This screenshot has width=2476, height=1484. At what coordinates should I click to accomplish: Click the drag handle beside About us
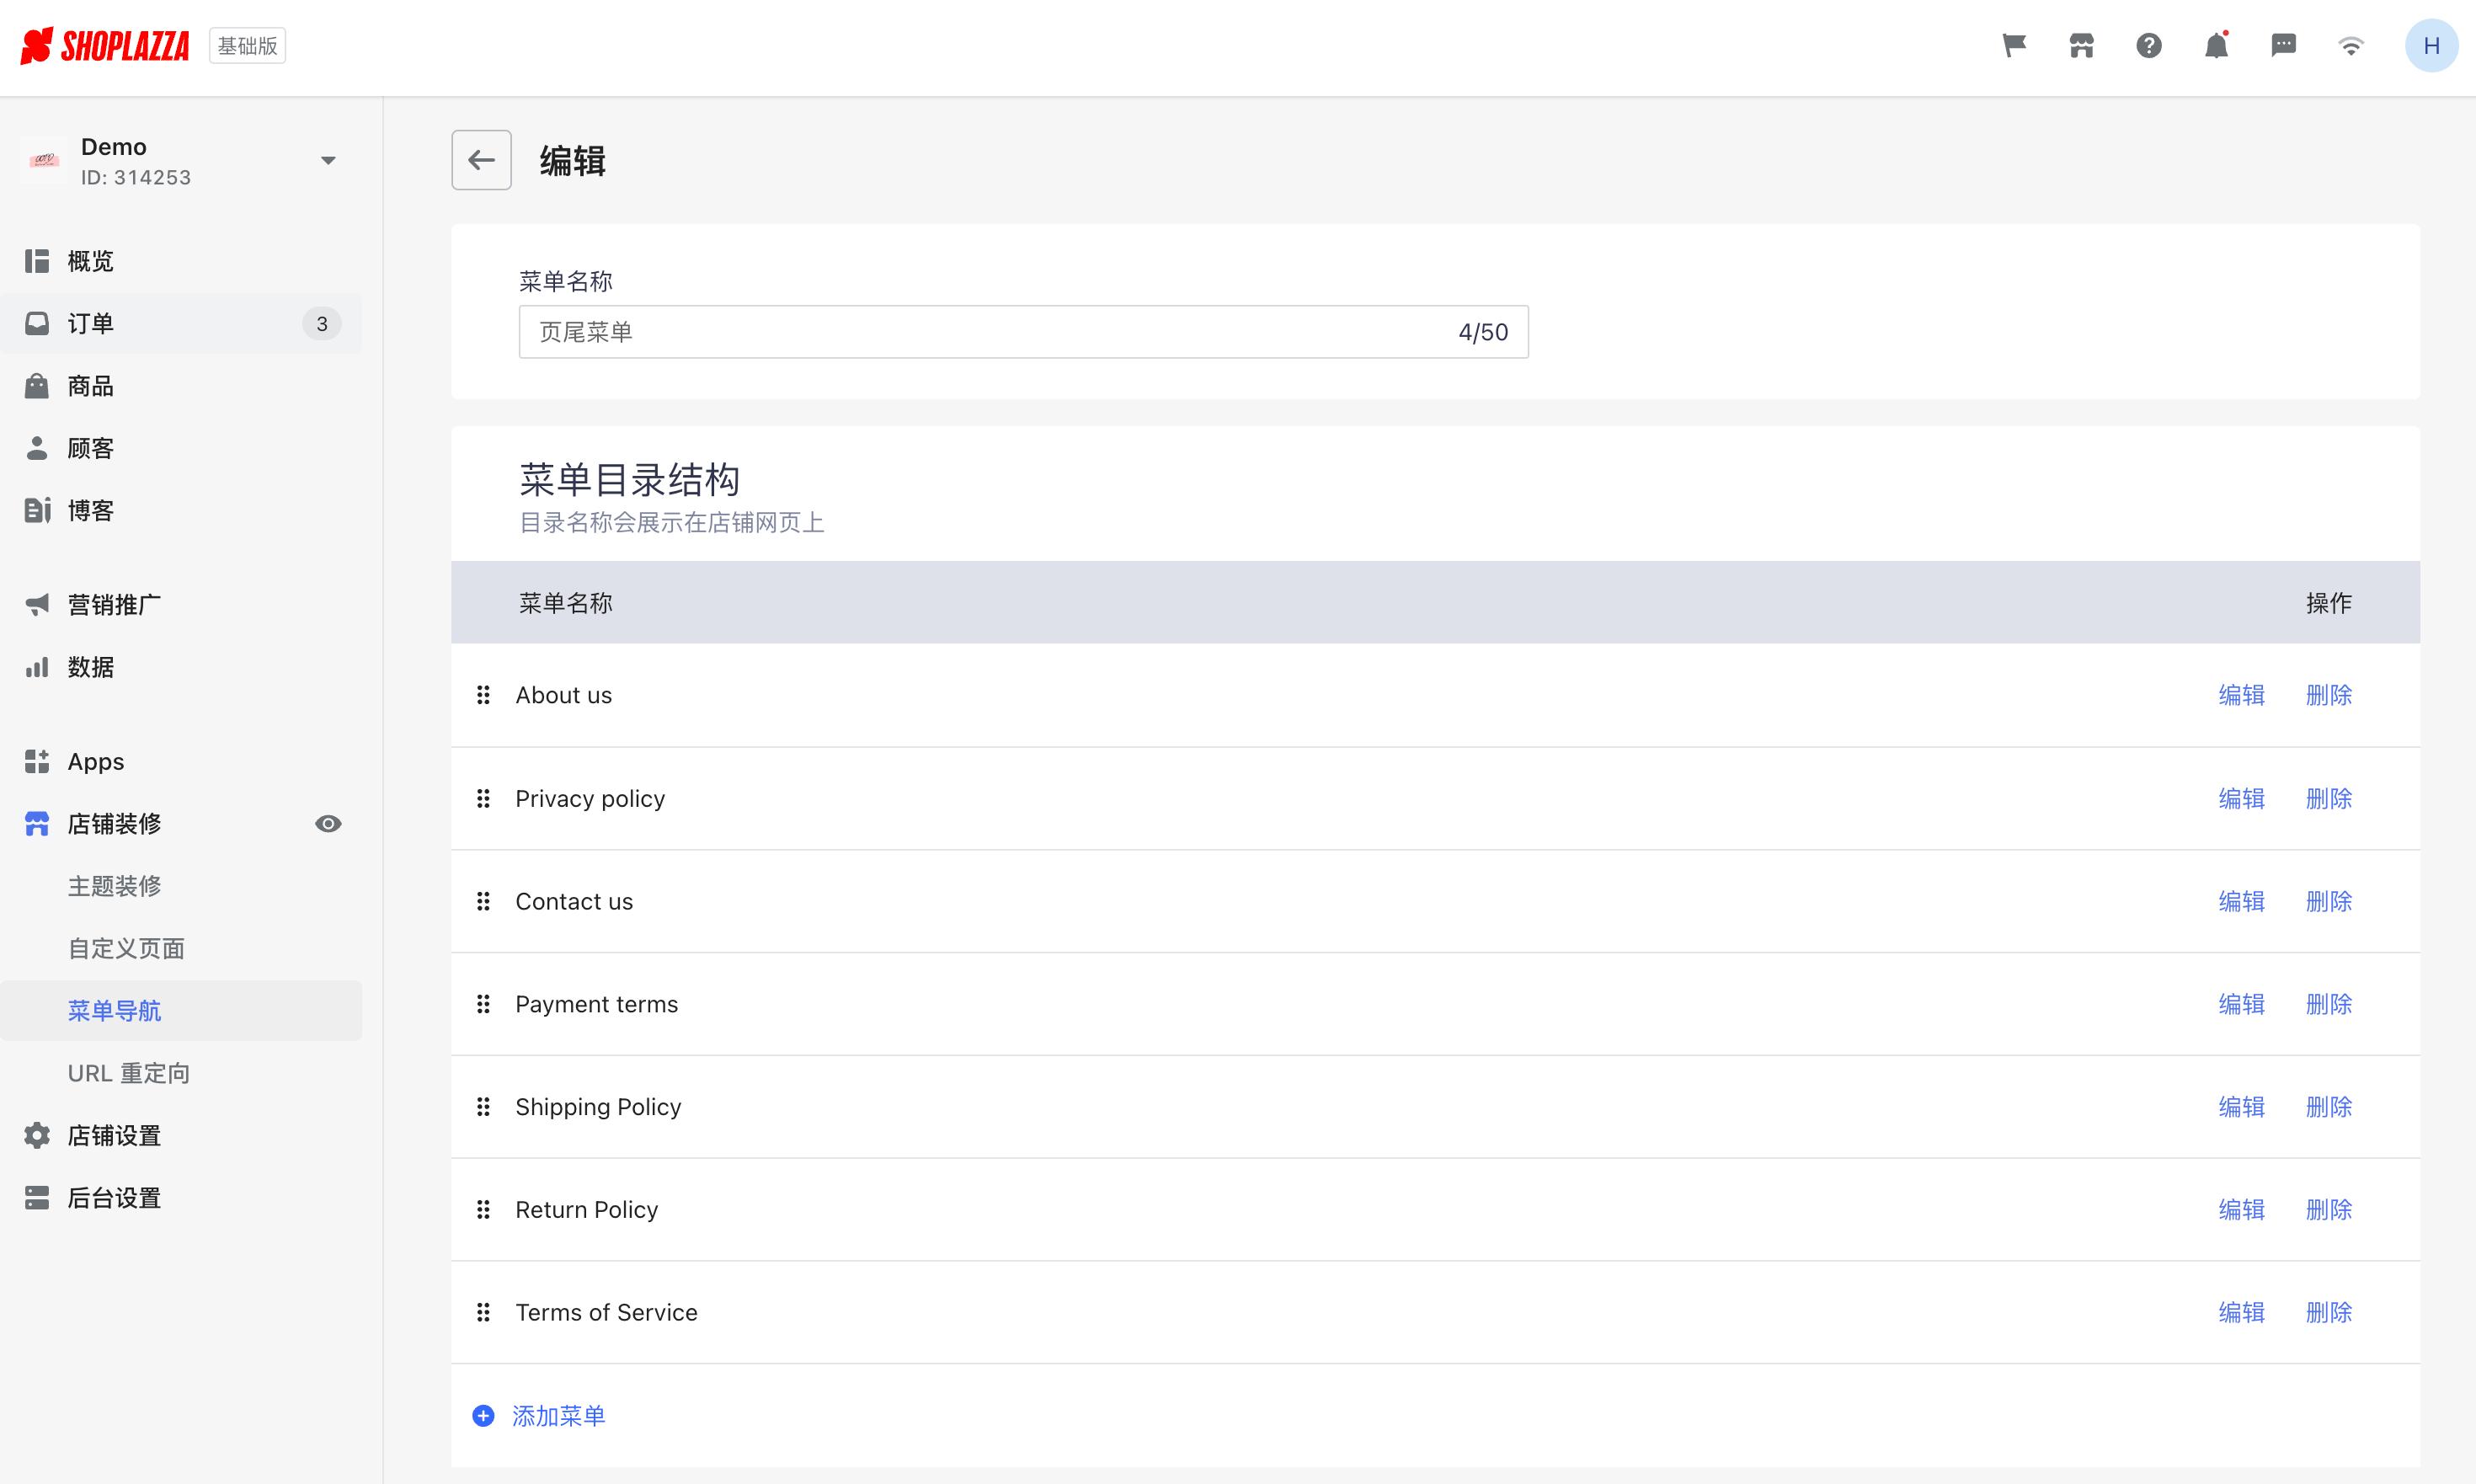484,694
